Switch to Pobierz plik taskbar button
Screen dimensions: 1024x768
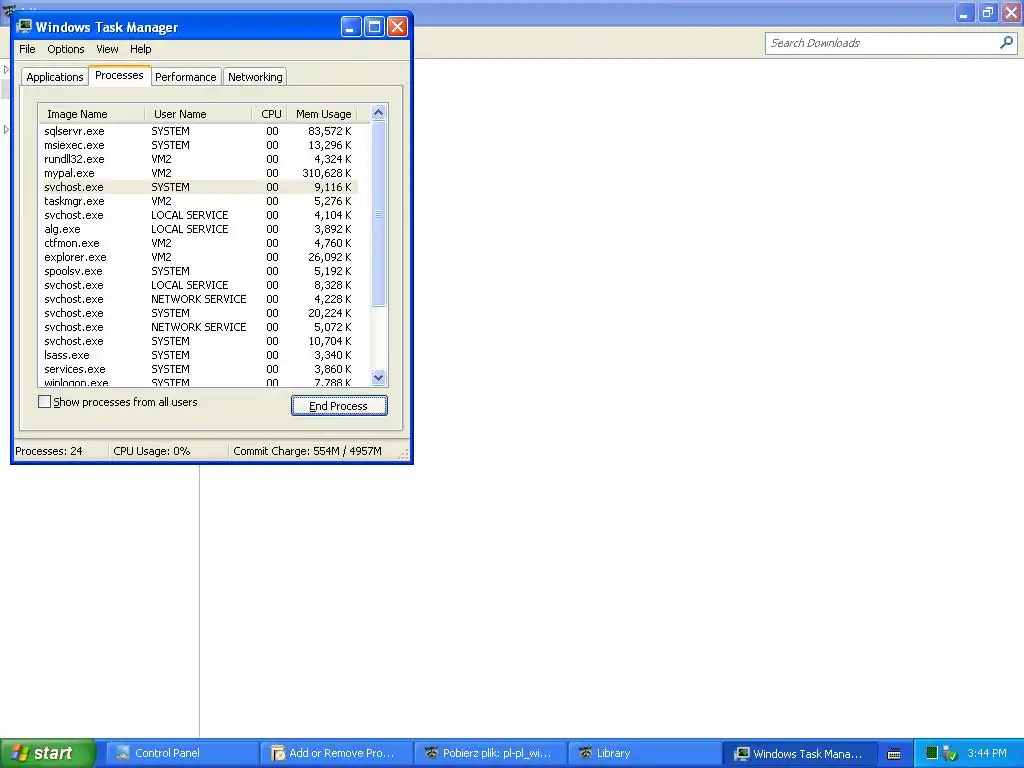pos(490,753)
